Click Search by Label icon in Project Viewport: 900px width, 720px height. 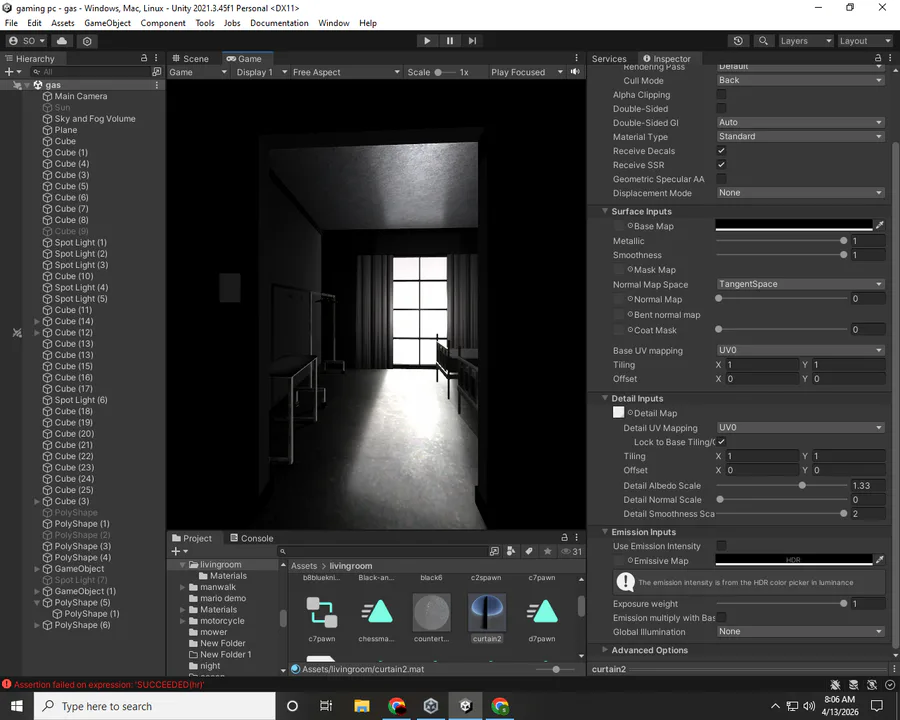529,551
